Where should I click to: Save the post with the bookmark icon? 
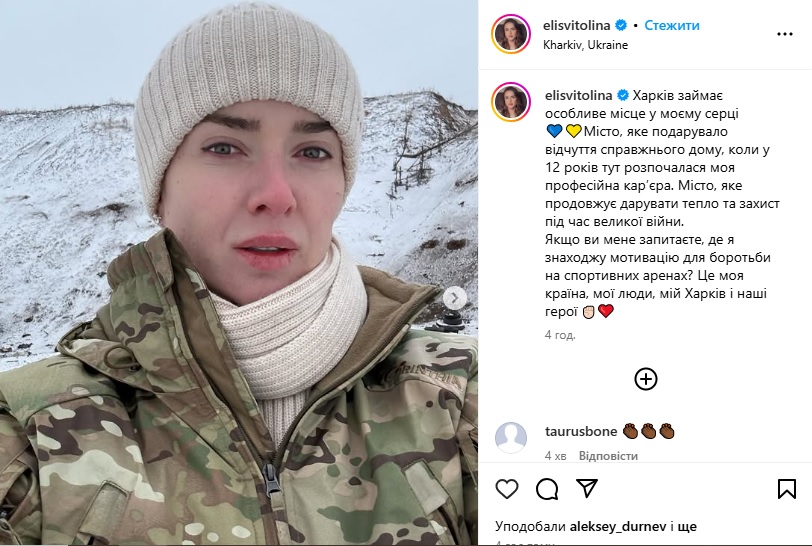click(787, 488)
